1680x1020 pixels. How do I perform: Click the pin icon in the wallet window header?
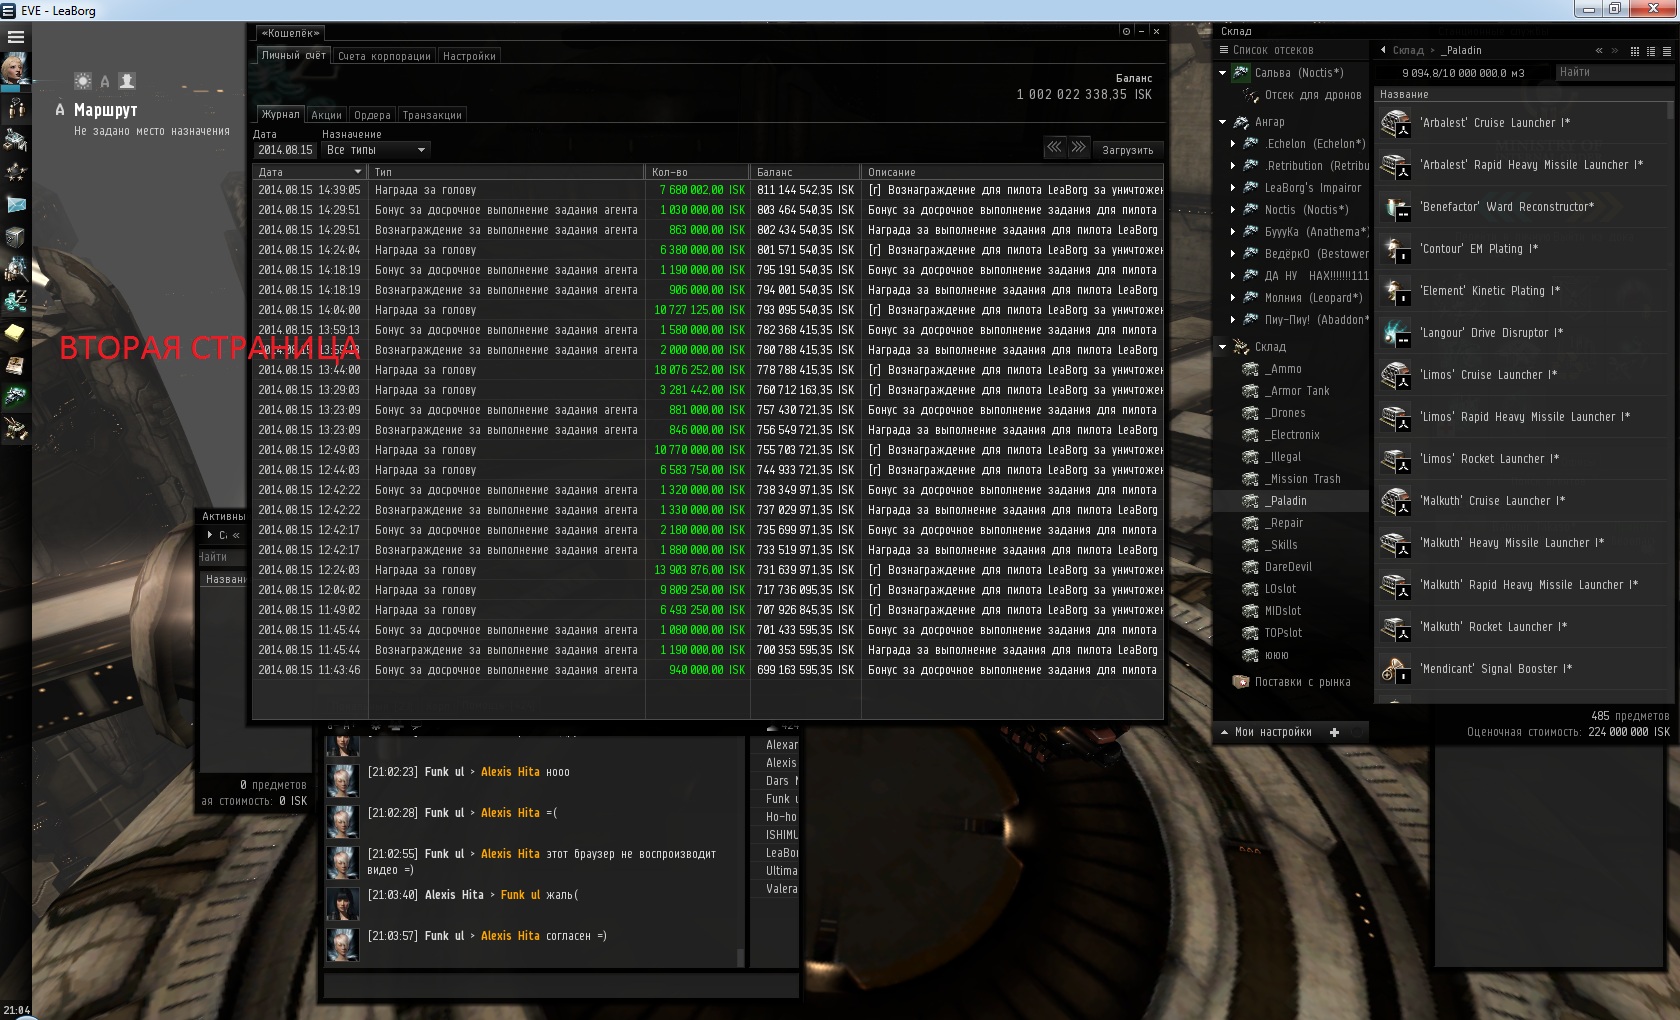[x=1126, y=31]
